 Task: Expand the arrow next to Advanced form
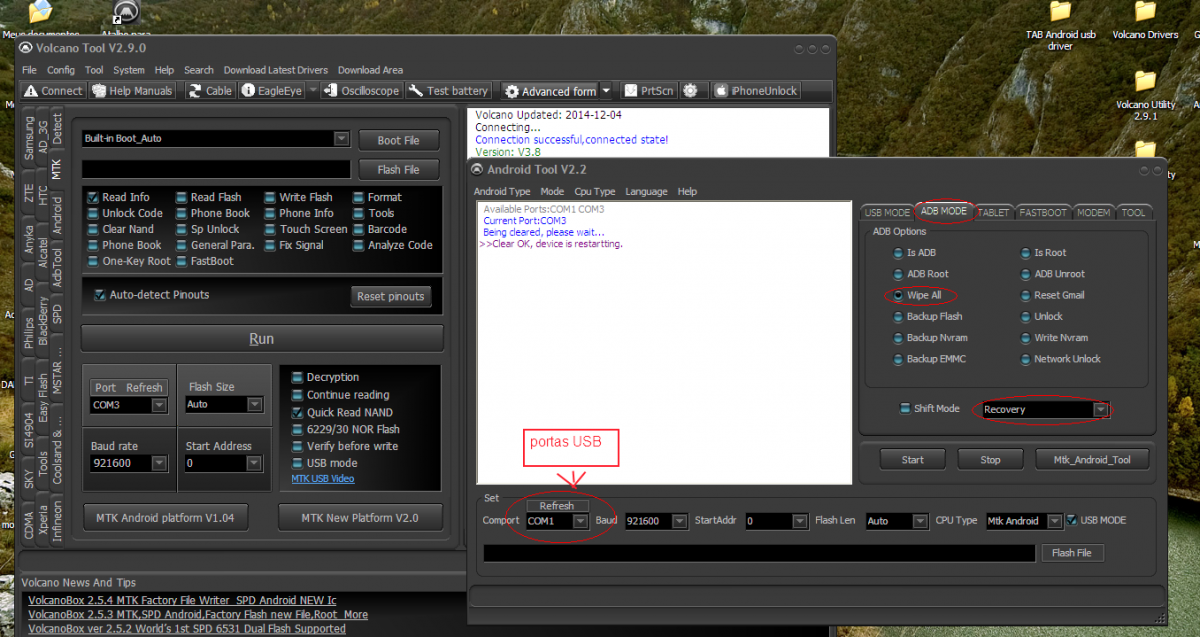[606, 91]
